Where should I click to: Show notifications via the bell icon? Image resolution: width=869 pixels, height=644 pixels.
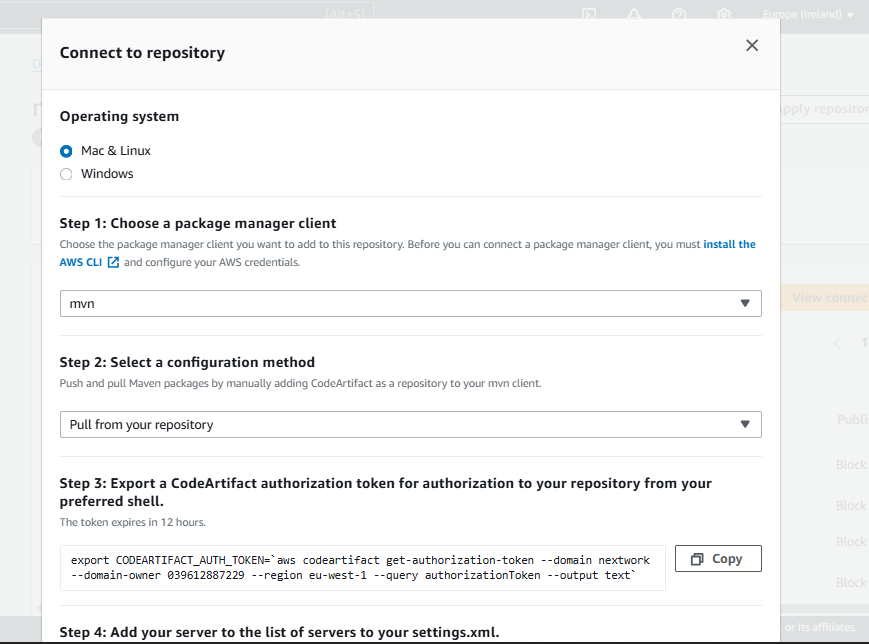(634, 14)
